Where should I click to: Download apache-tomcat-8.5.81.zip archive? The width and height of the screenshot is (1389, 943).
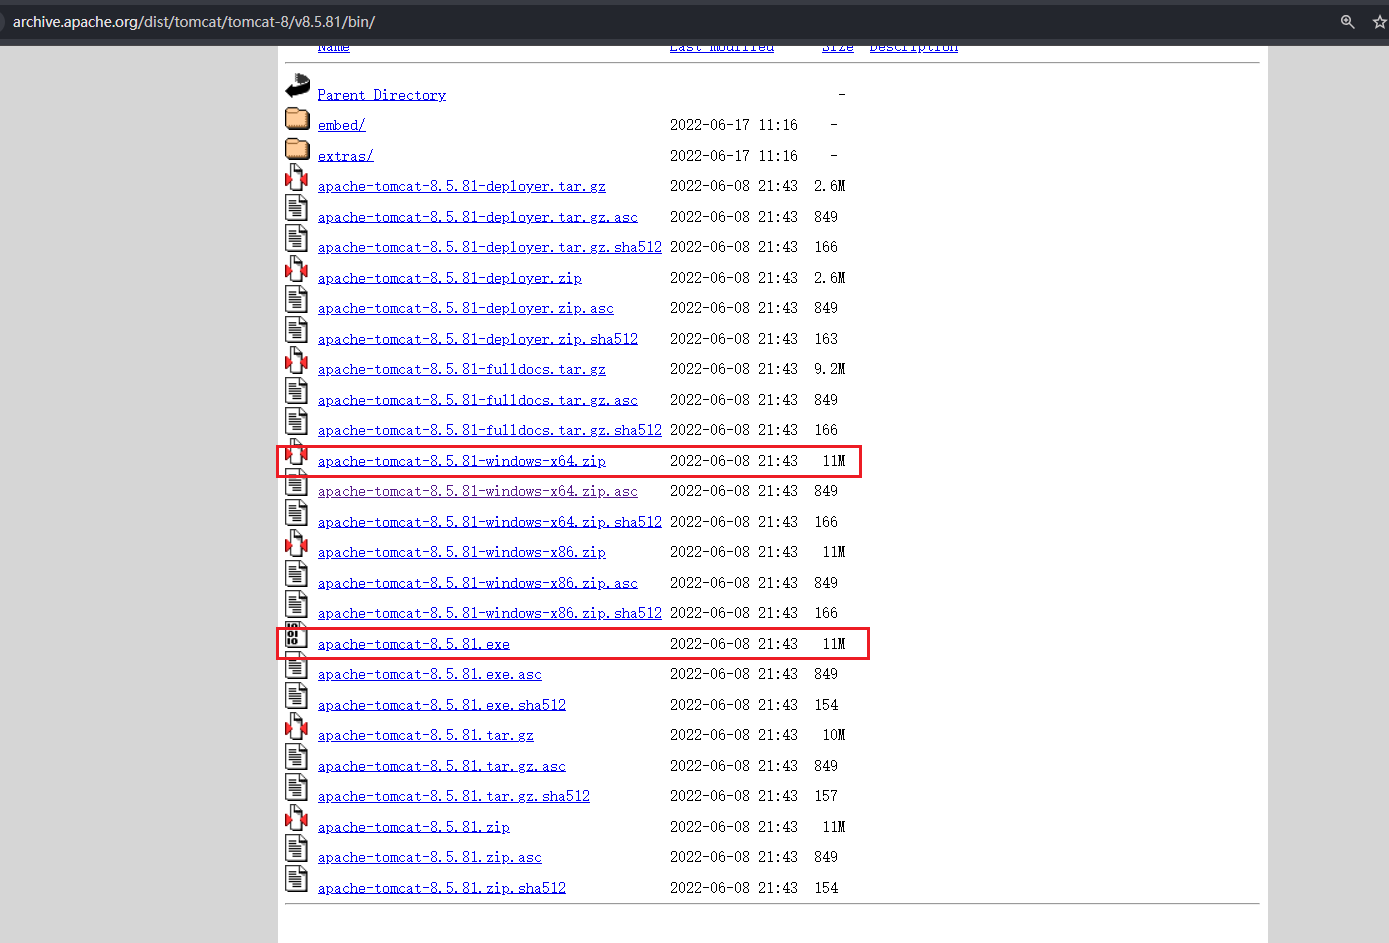click(413, 827)
